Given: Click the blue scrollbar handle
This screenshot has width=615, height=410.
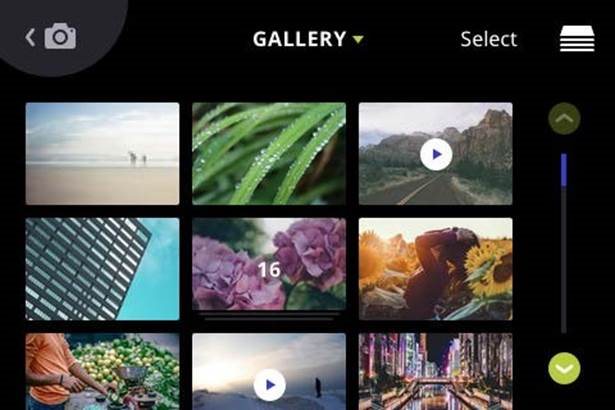Looking at the screenshot, I should point(564,170).
